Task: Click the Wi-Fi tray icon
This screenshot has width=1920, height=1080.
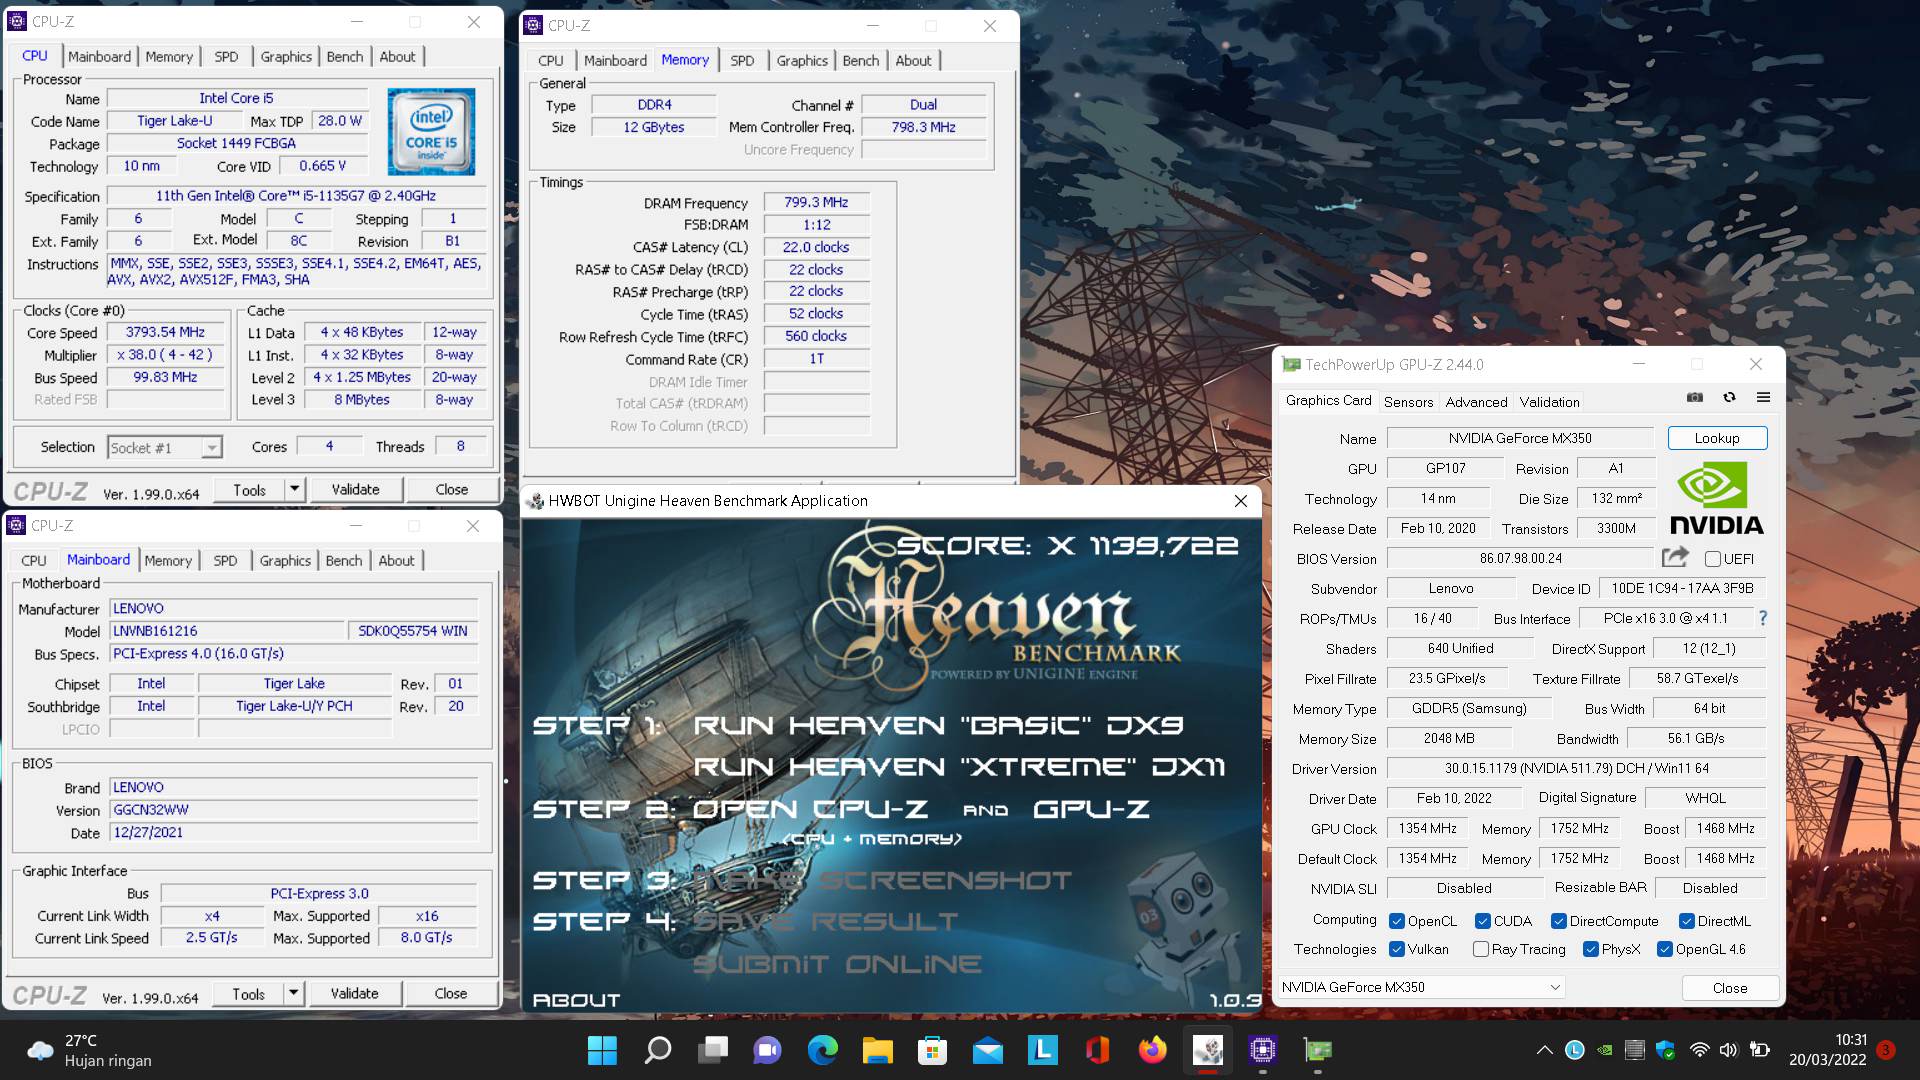Action: click(x=1699, y=1050)
